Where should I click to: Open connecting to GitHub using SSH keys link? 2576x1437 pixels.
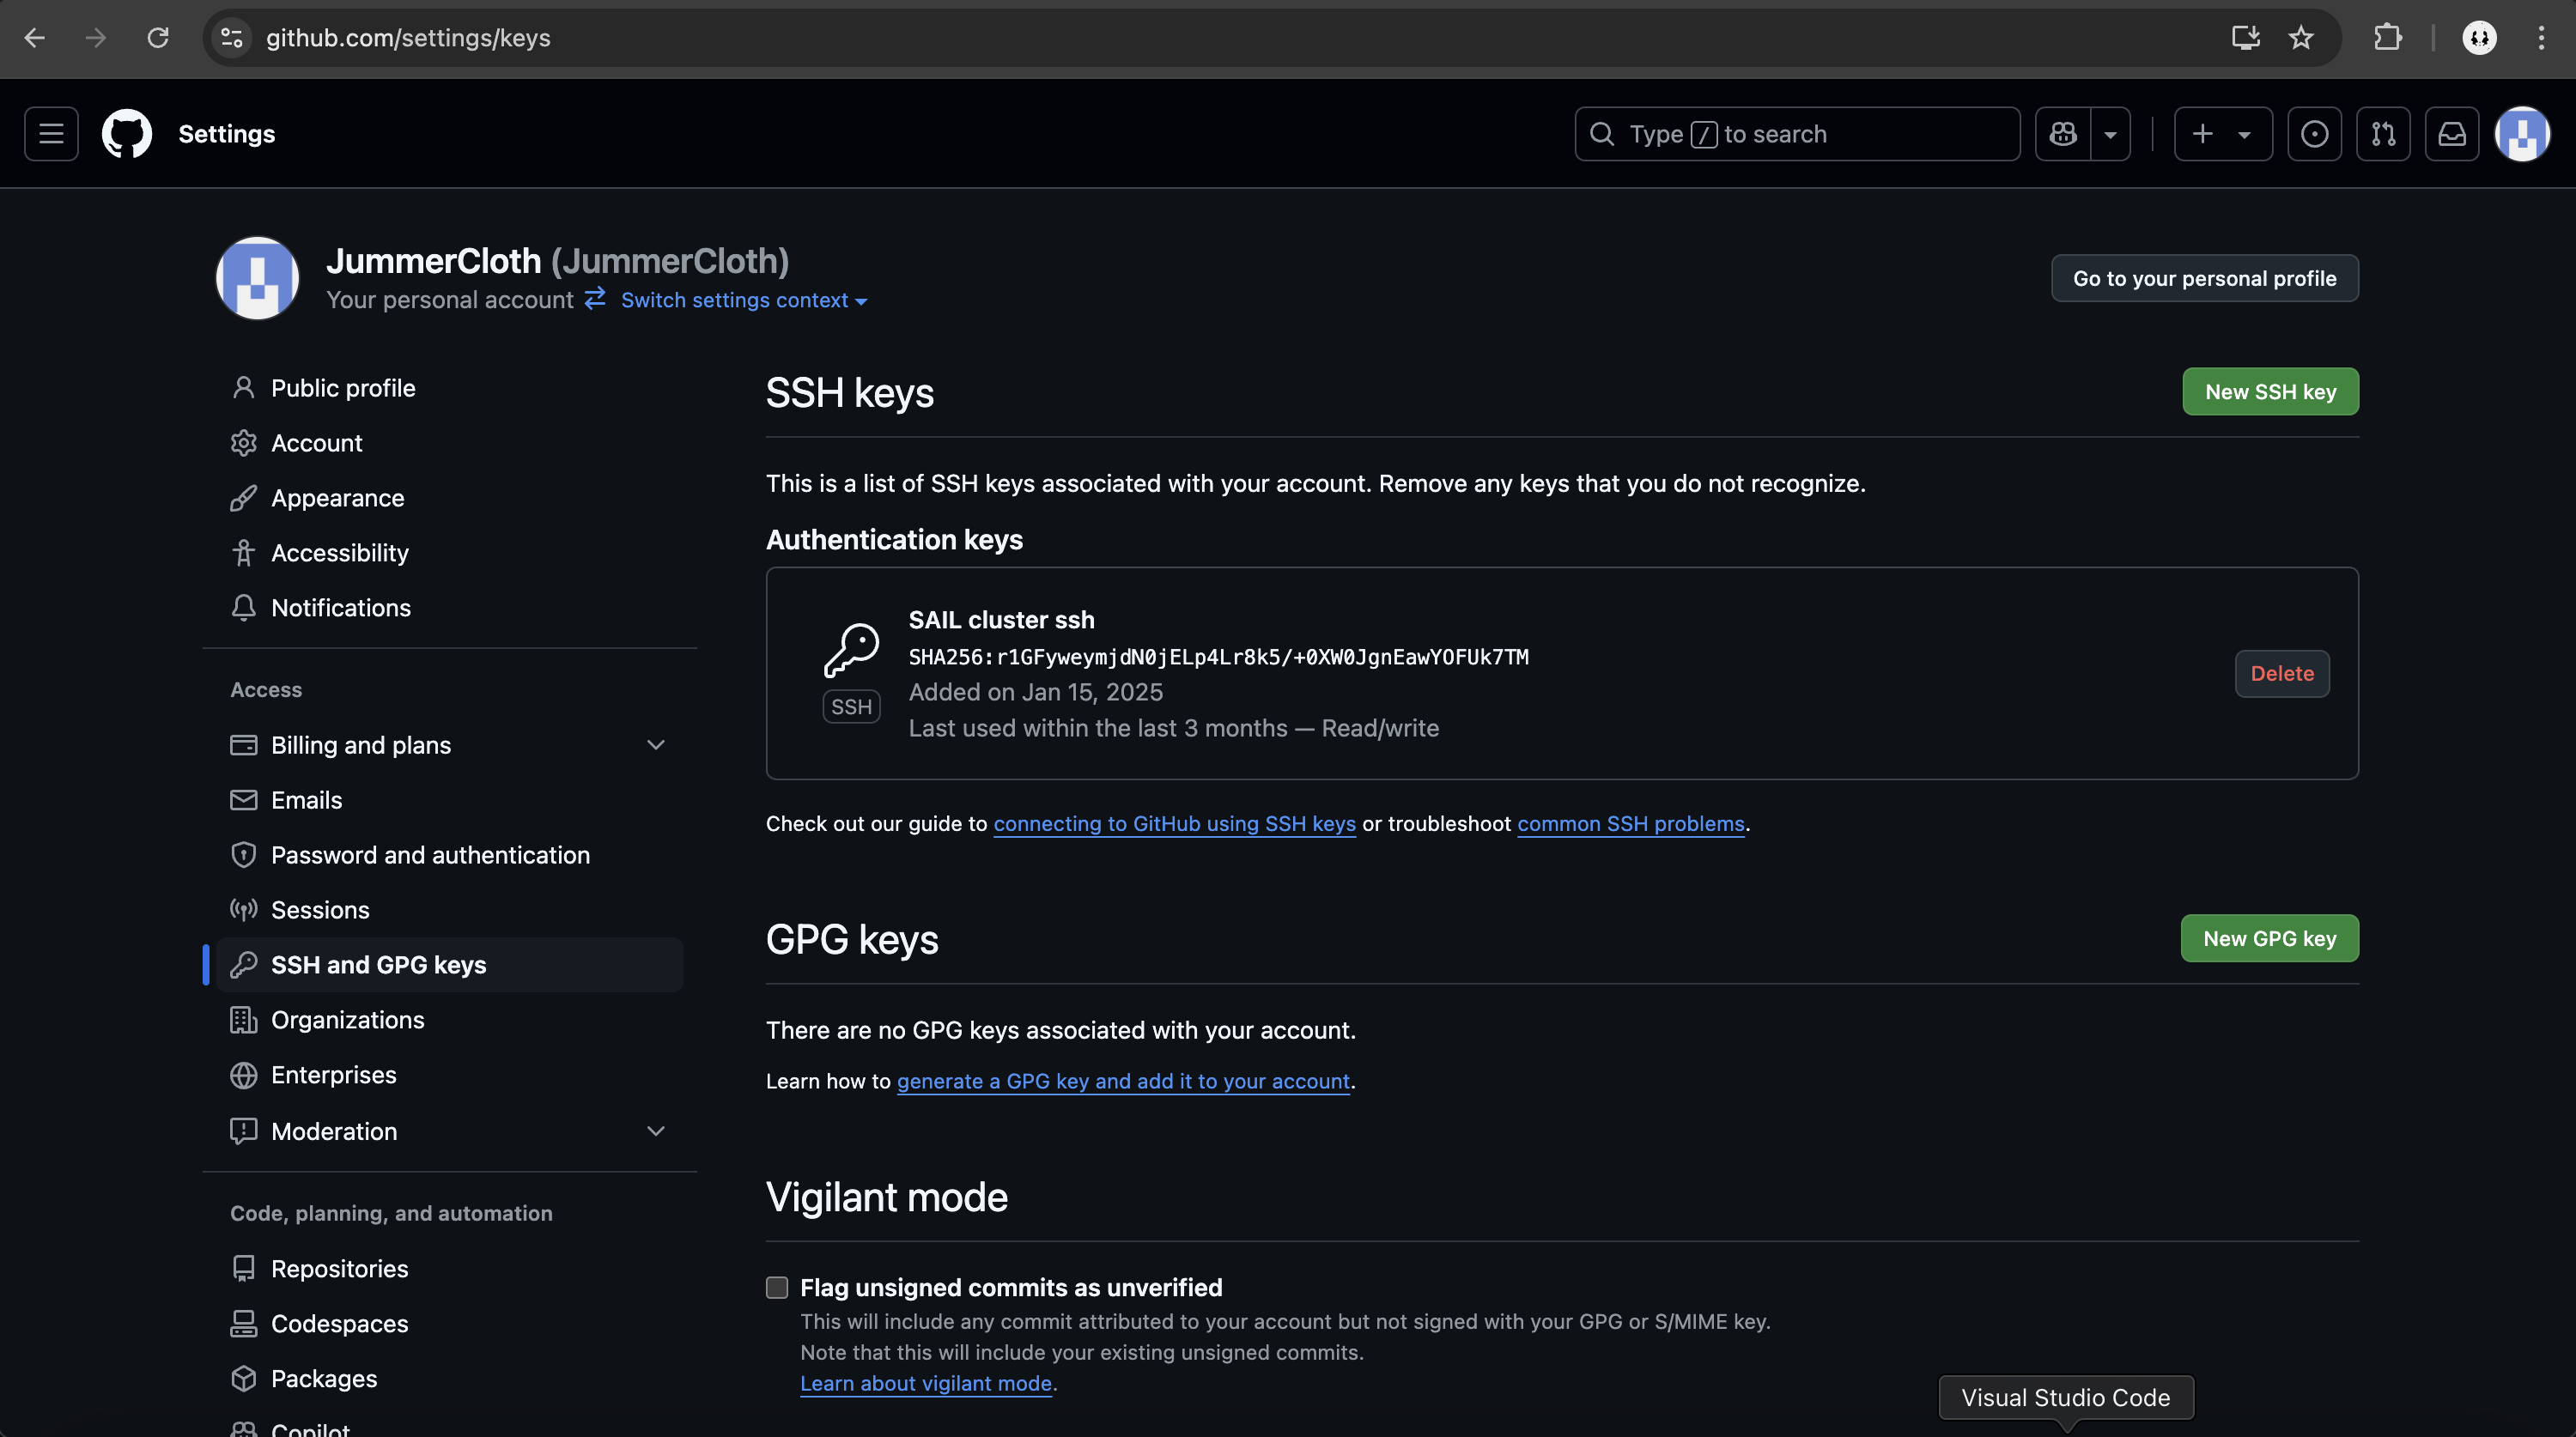tap(1174, 824)
